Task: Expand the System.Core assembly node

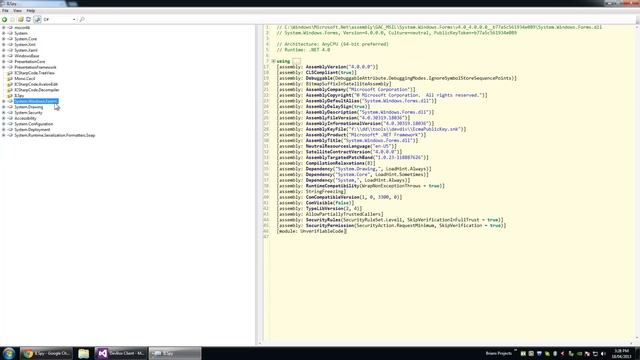Action: point(4,39)
